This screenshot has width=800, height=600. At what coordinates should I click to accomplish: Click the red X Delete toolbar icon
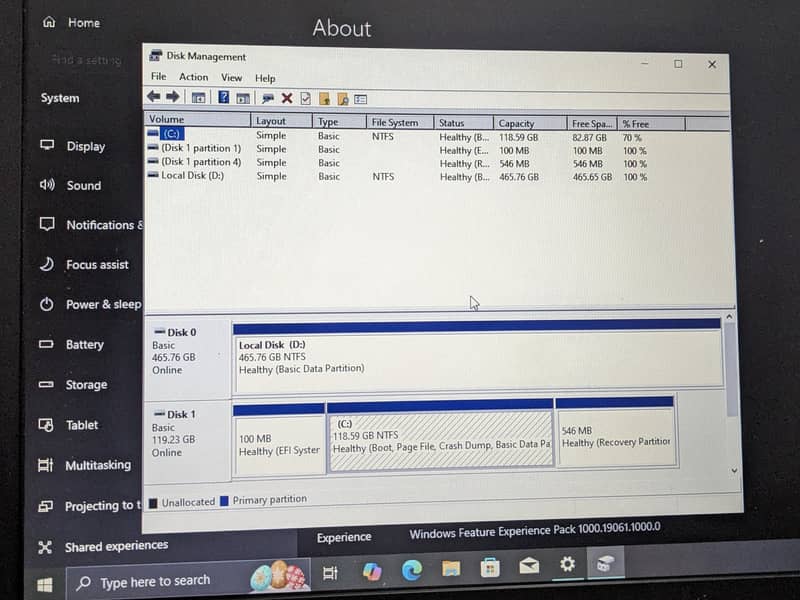(287, 98)
